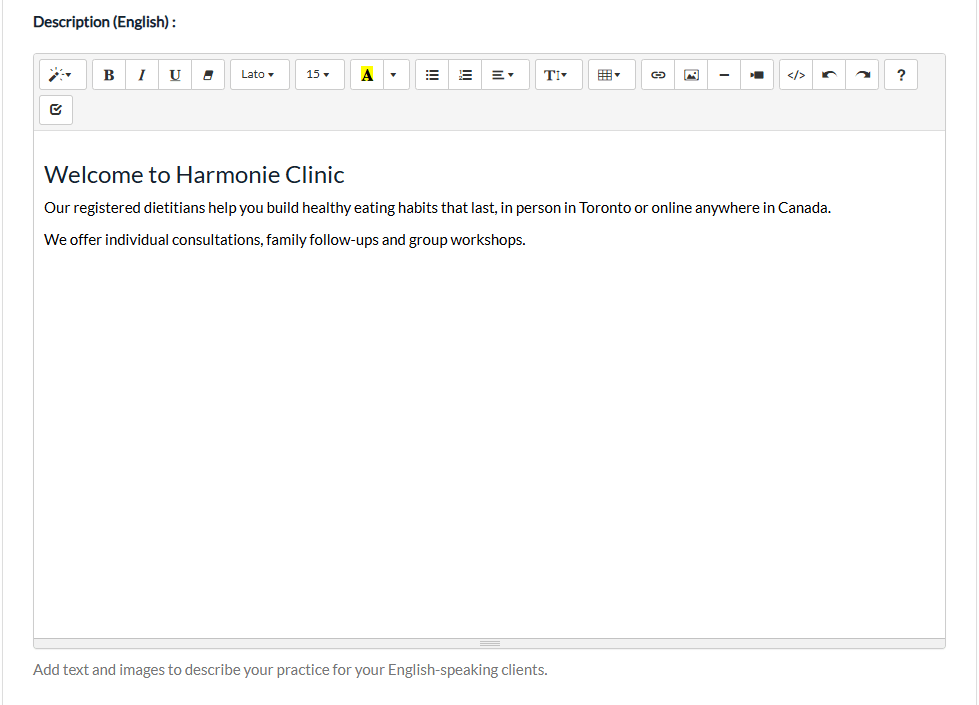Click the helper text about English-speaking clients
This screenshot has width=979, height=705.
(290, 670)
